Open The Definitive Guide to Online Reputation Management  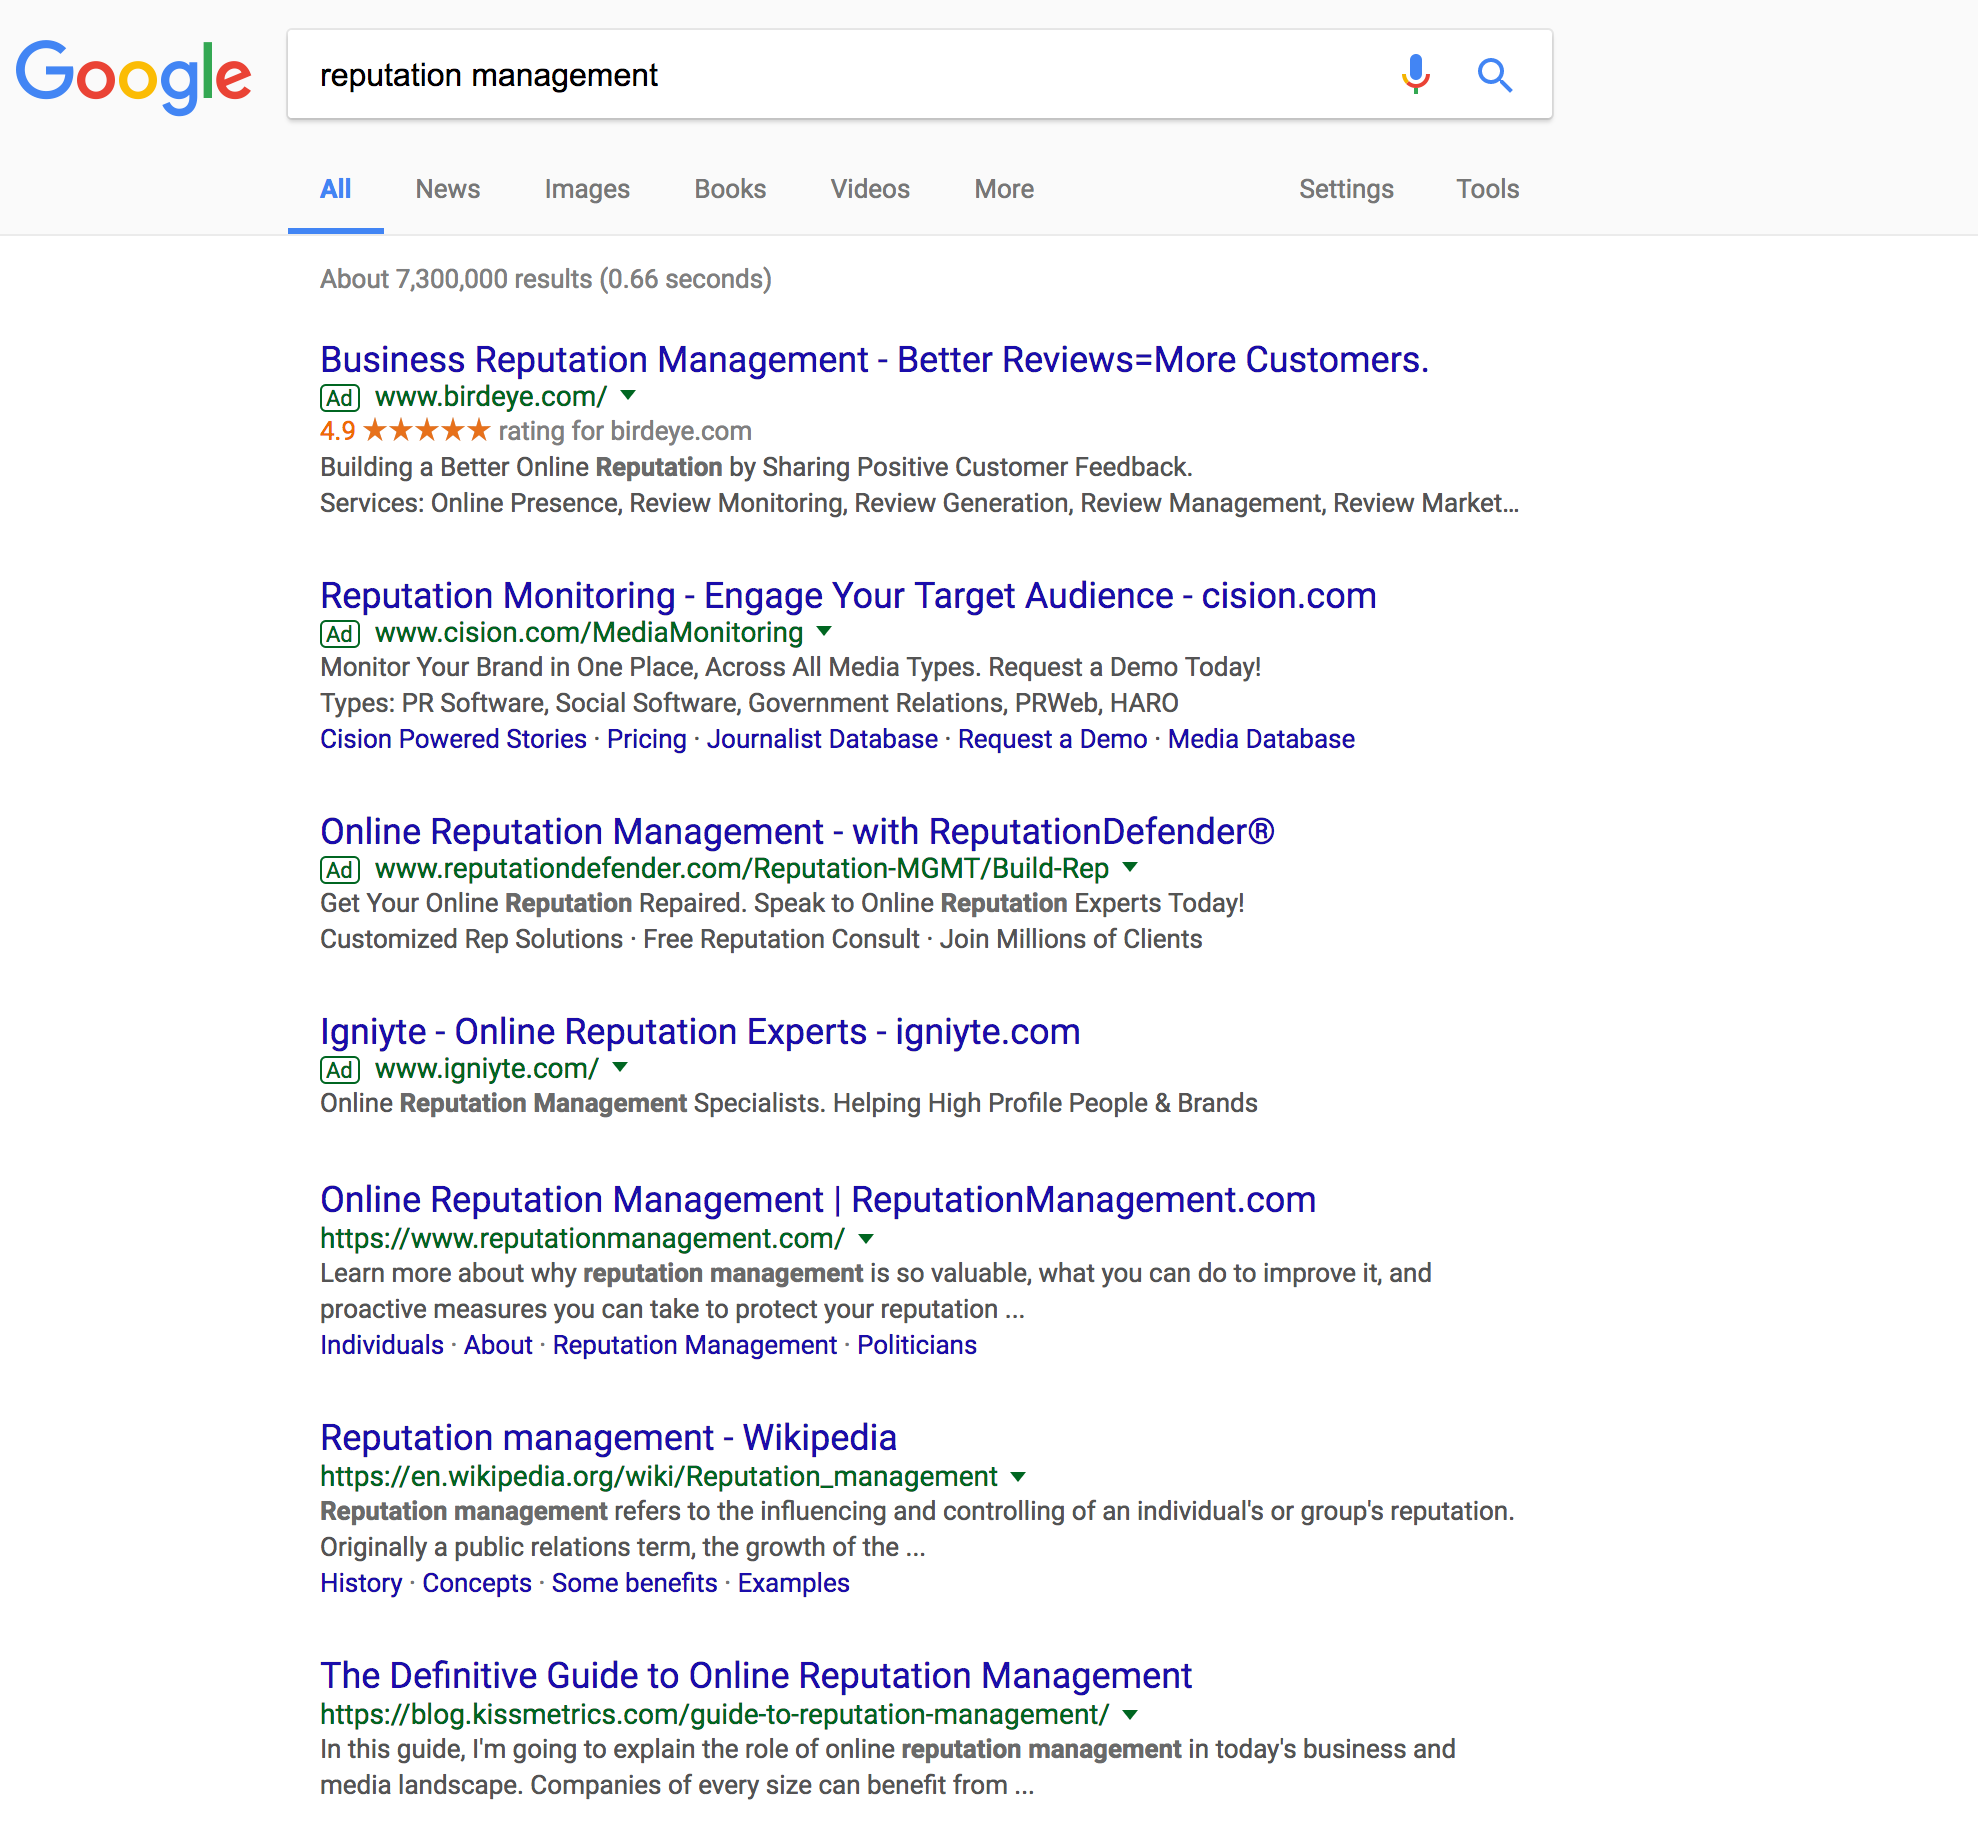coord(756,1676)
